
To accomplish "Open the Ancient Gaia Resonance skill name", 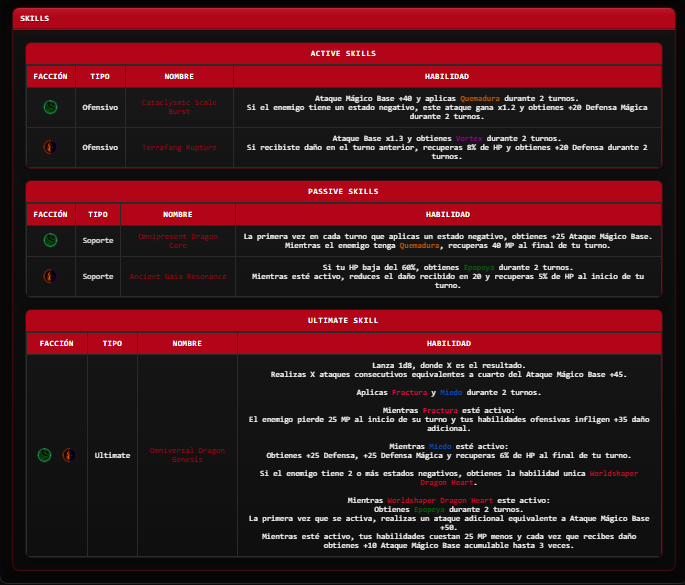I will [x=178, y=277].
